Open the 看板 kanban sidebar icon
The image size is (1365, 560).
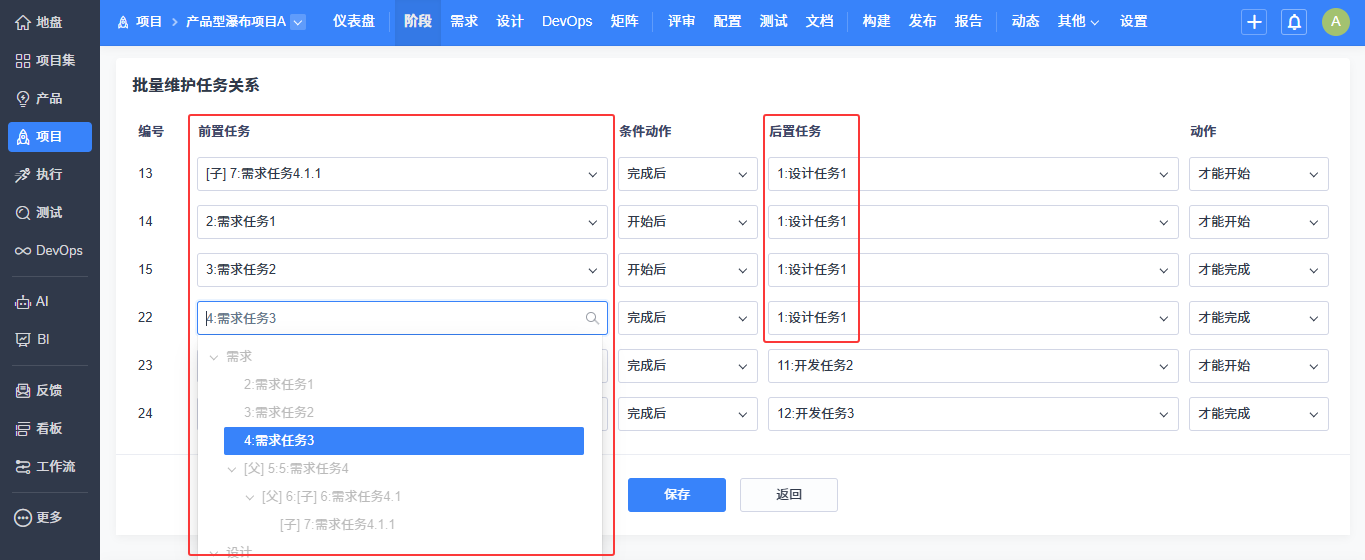point(23,428)
